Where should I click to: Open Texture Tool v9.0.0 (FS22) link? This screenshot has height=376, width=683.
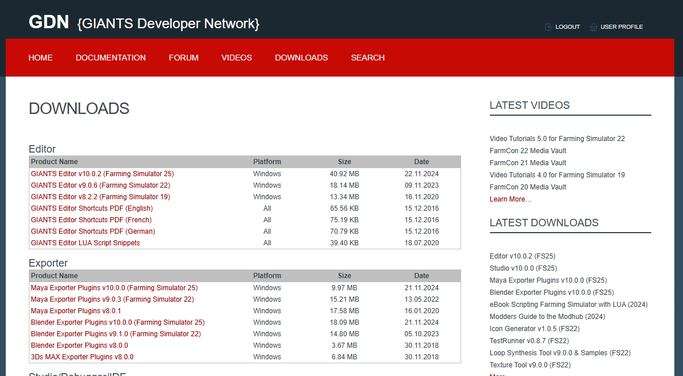point(530,365)
